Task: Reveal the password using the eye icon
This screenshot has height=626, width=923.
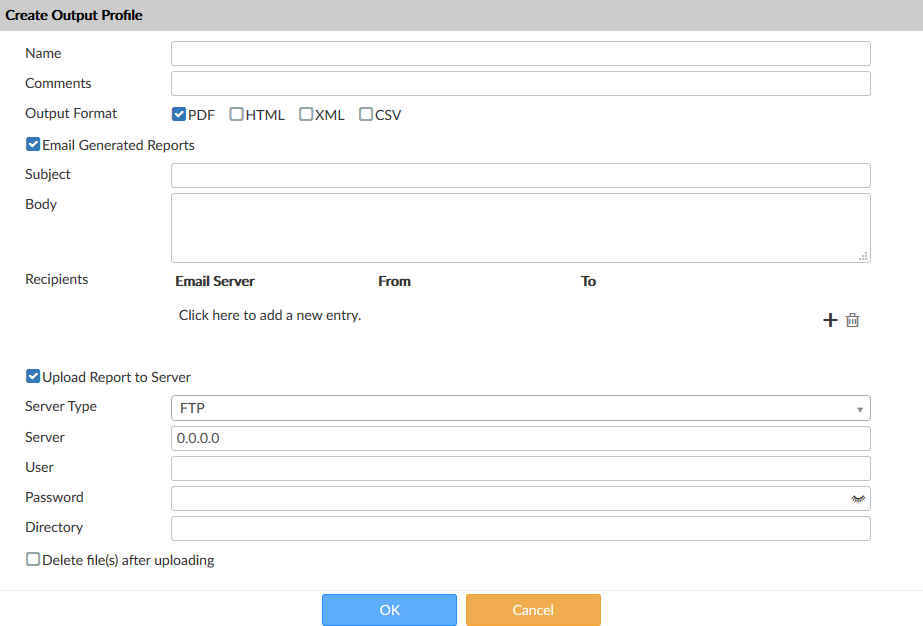Action: [858, 497]
